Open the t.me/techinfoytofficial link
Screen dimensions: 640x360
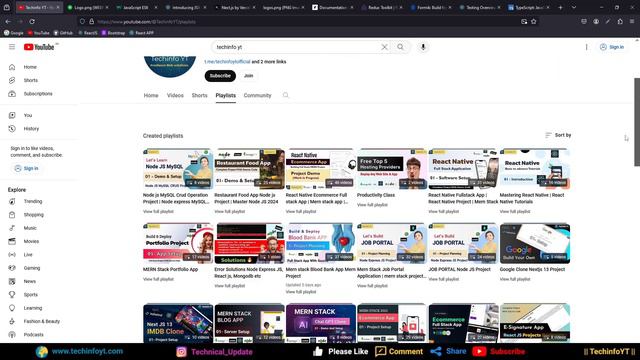click(227, 62)
